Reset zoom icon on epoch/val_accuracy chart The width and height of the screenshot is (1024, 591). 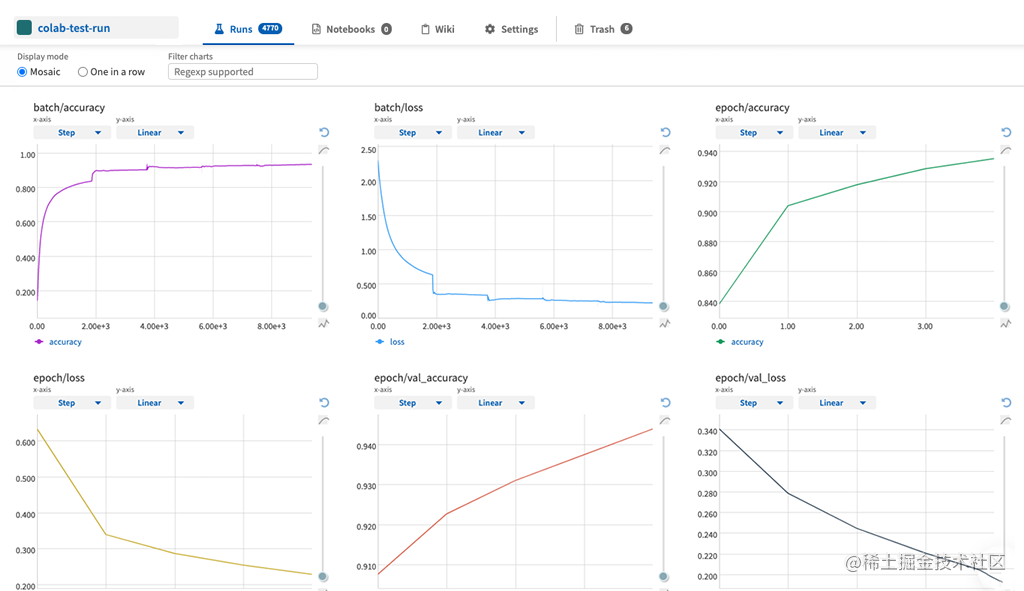(665, 403)
